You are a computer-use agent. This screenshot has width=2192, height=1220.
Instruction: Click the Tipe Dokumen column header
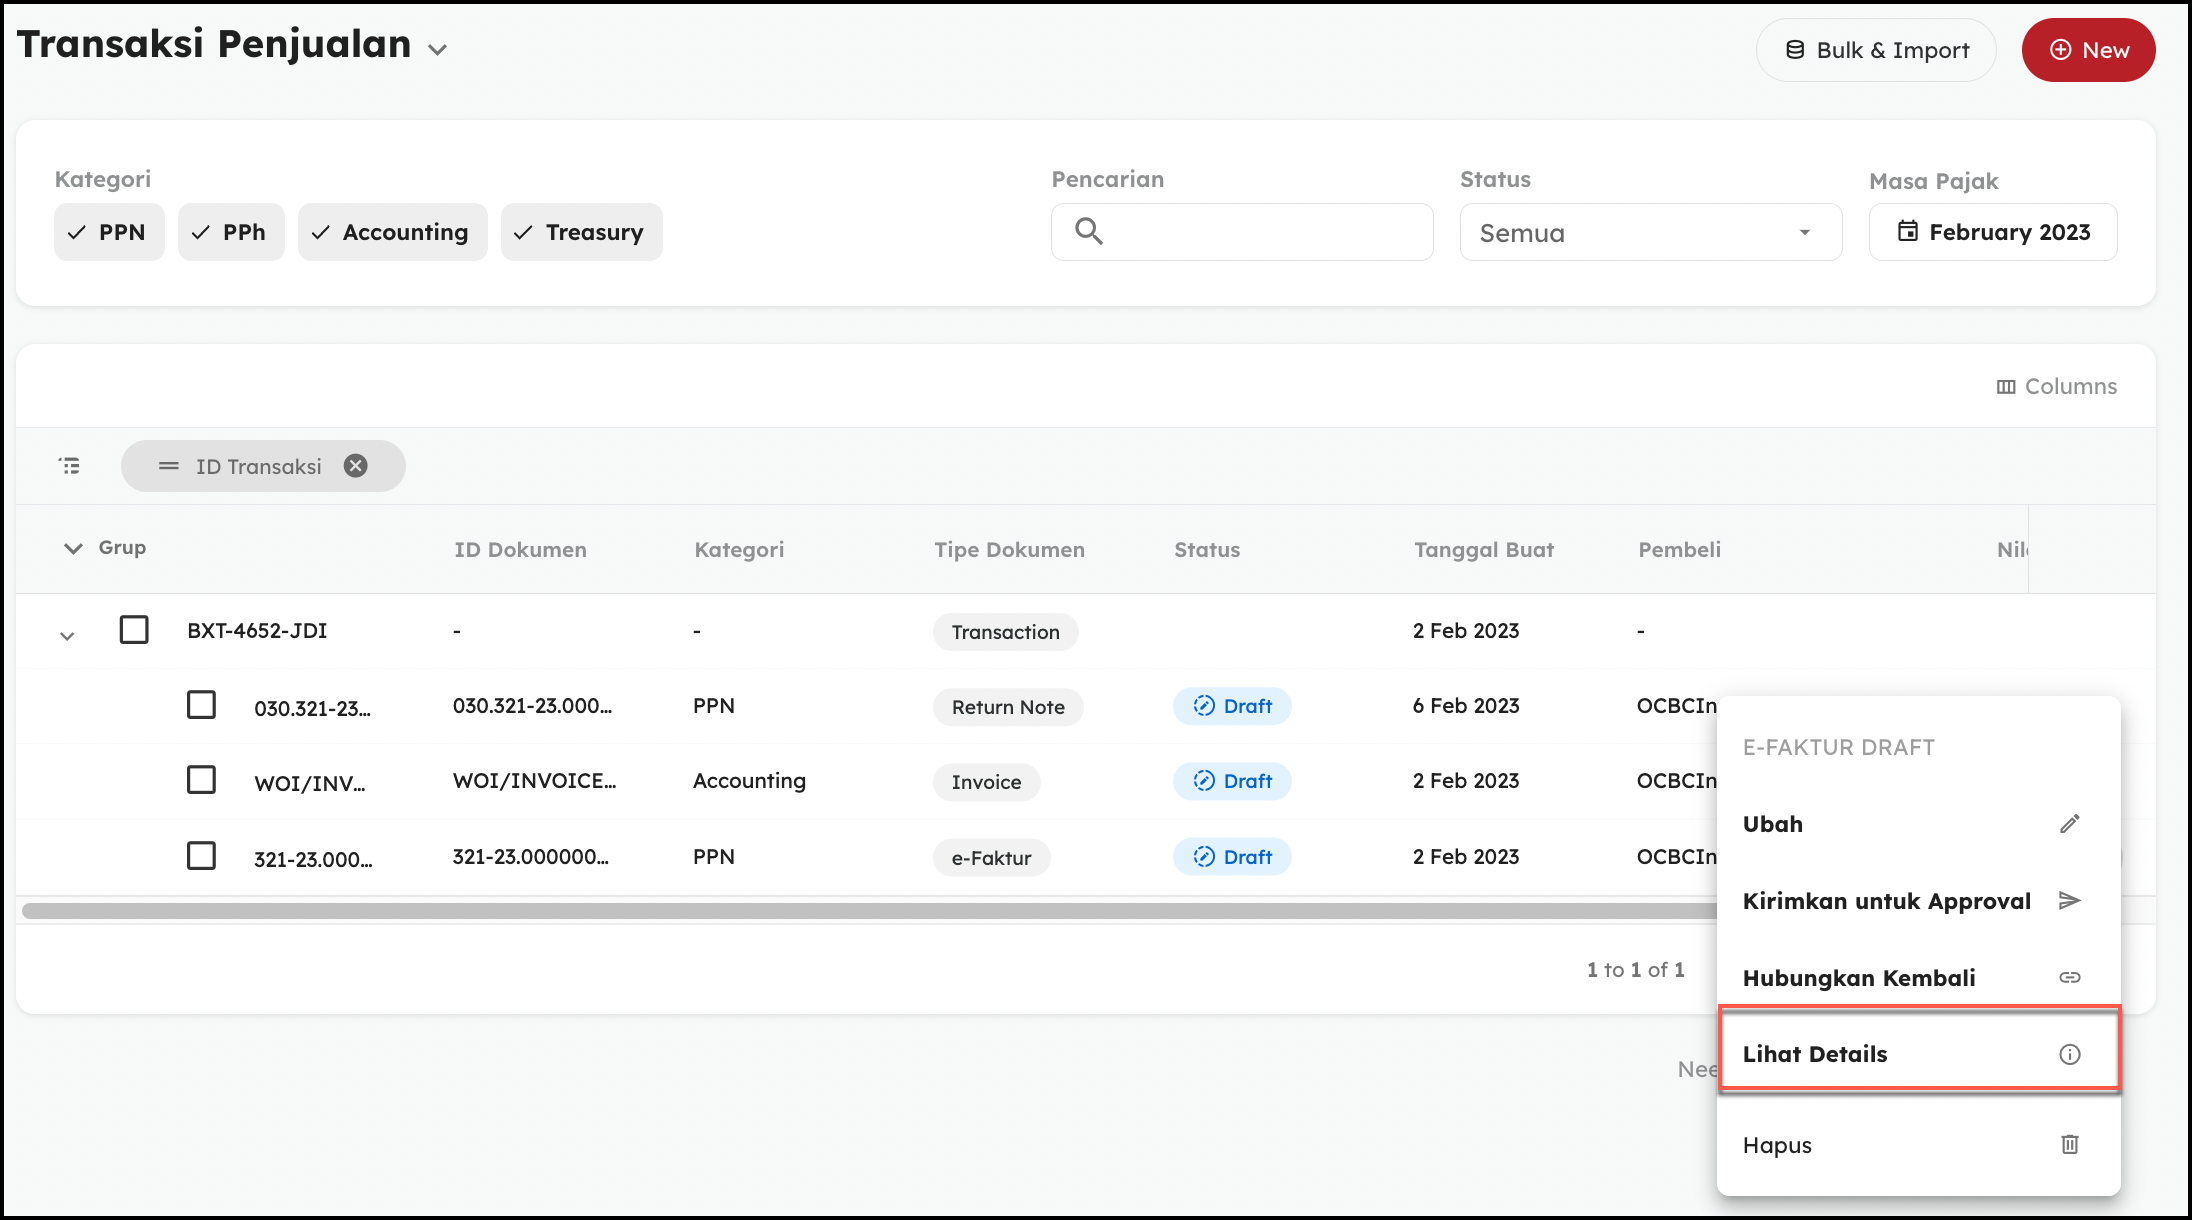pyautogui.click(x=1009, y=549)
